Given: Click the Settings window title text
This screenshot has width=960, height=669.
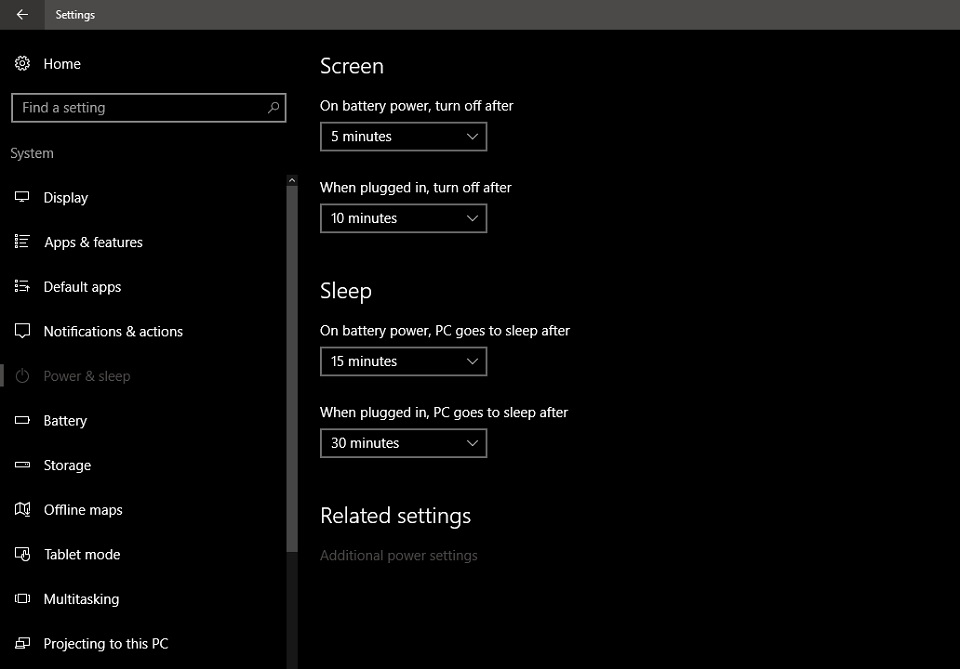Looking at the screenshot, I should pyautogui.click(x=75, y=15).
